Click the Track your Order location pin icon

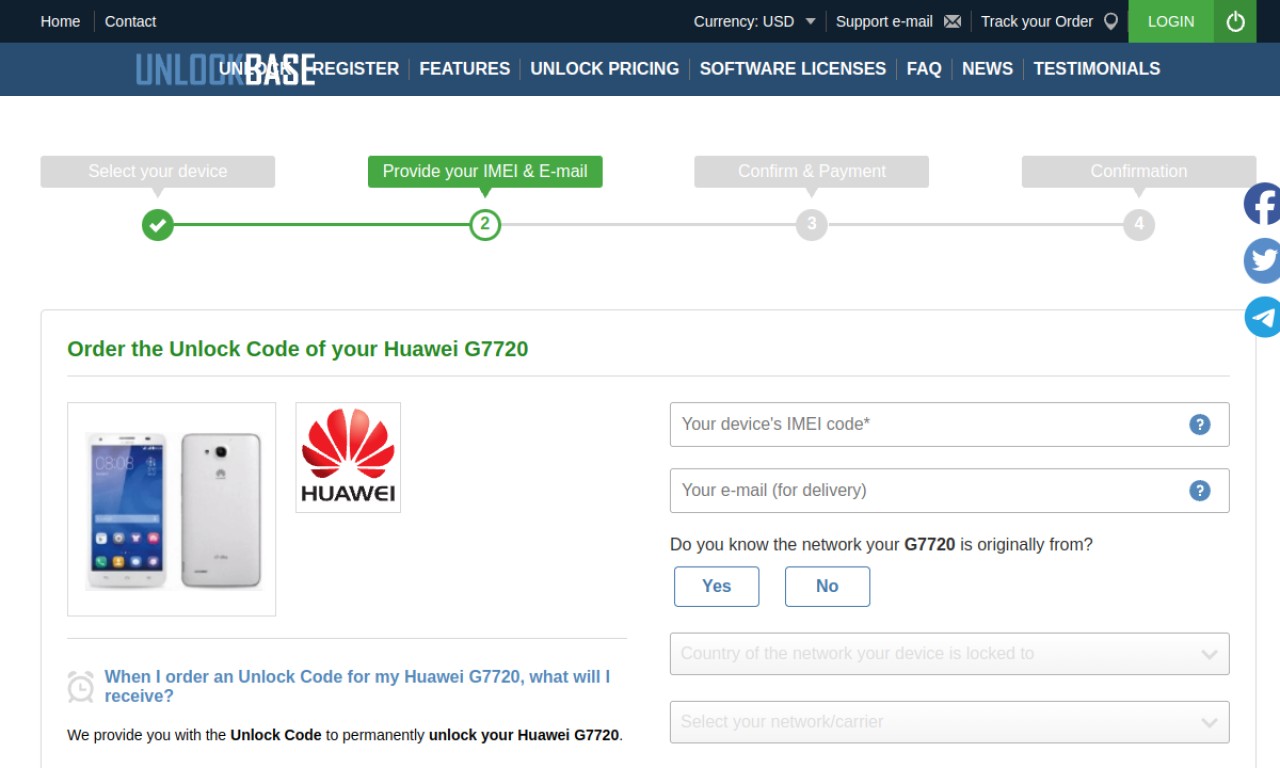tap(1110, 21)
